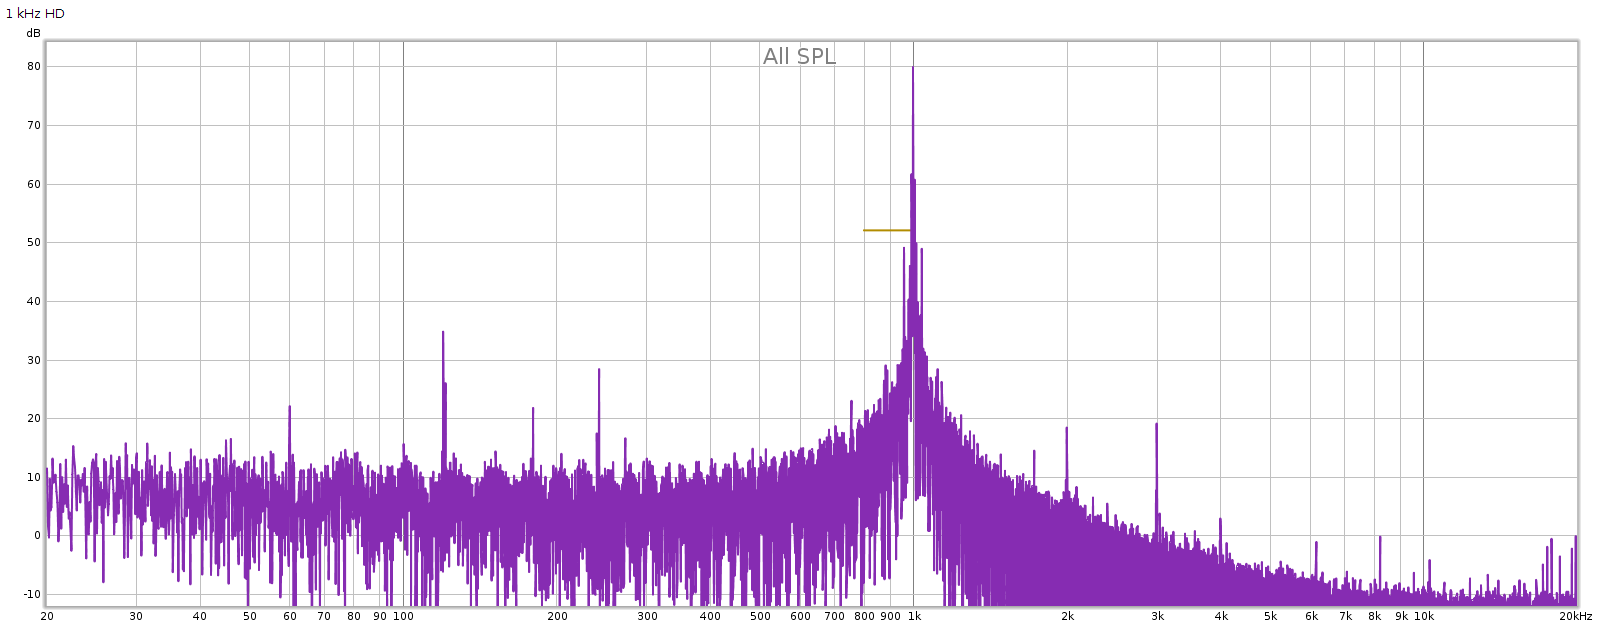Click the 10k frequency axis label
The width and height of the screenshot is (1600, 628).
pos(1423,616)
